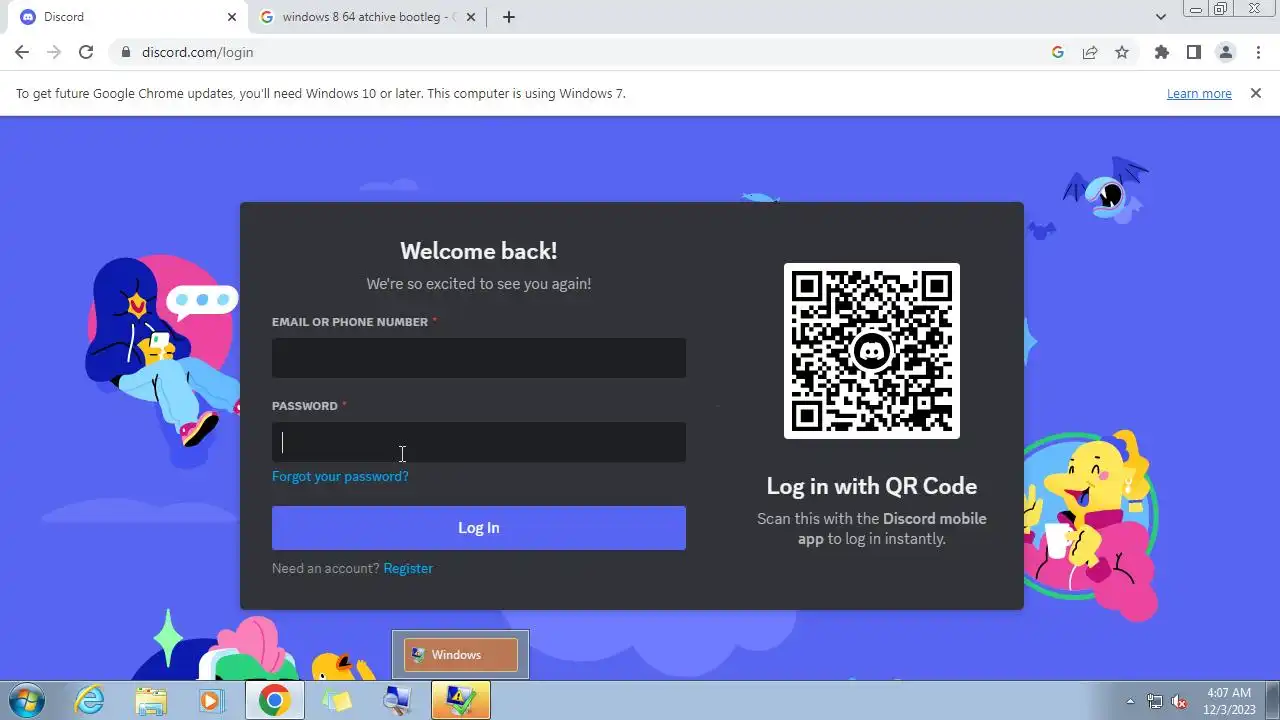The image size is (1280, 720).
Task: Reload the Discord login page
Action: tap(86, 52)
